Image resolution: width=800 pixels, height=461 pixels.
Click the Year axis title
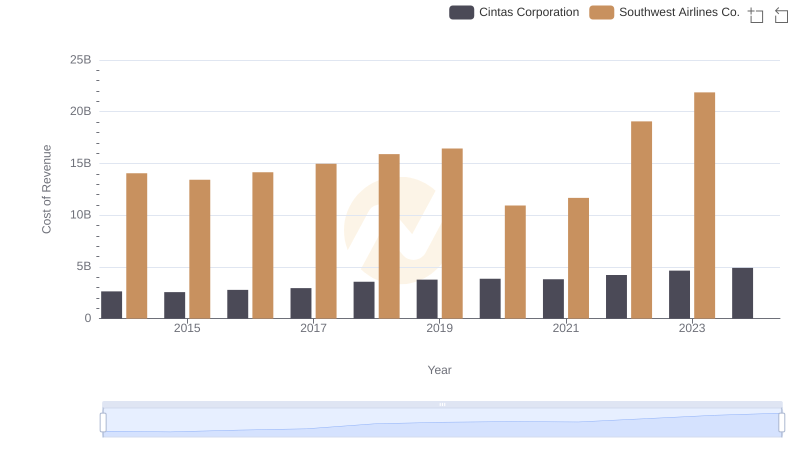coord(439,370)
